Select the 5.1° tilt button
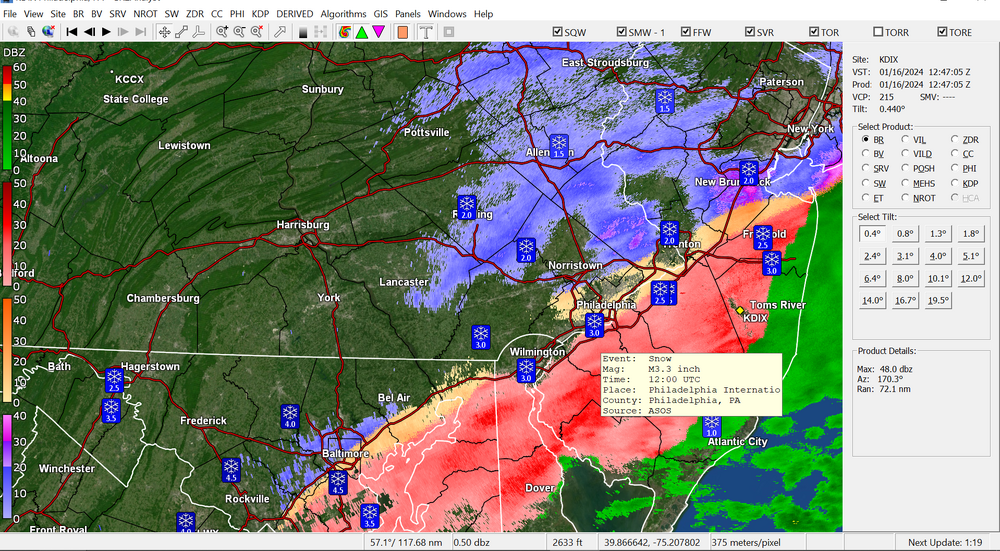1000x551 pixels. point(971,256)
